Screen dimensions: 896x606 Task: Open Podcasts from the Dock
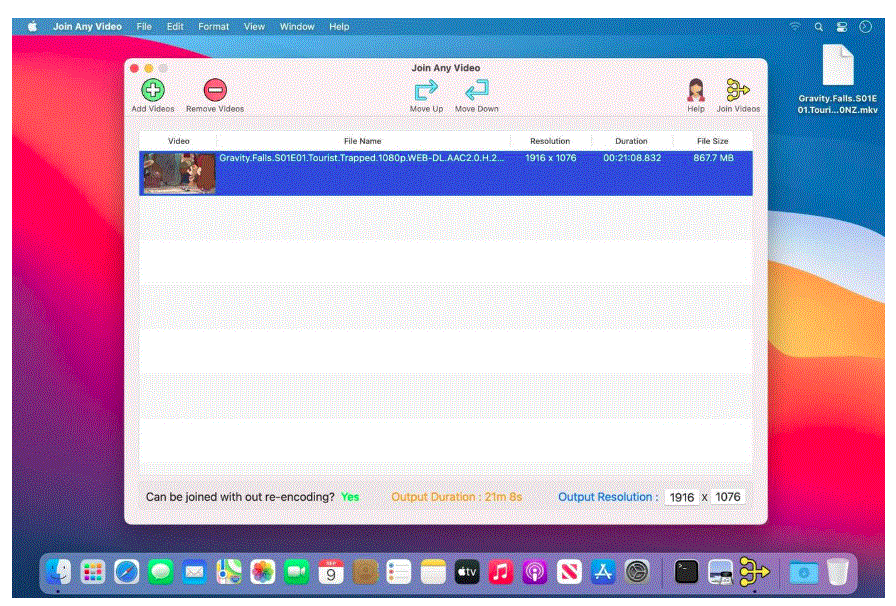click(x=535, y=572)
